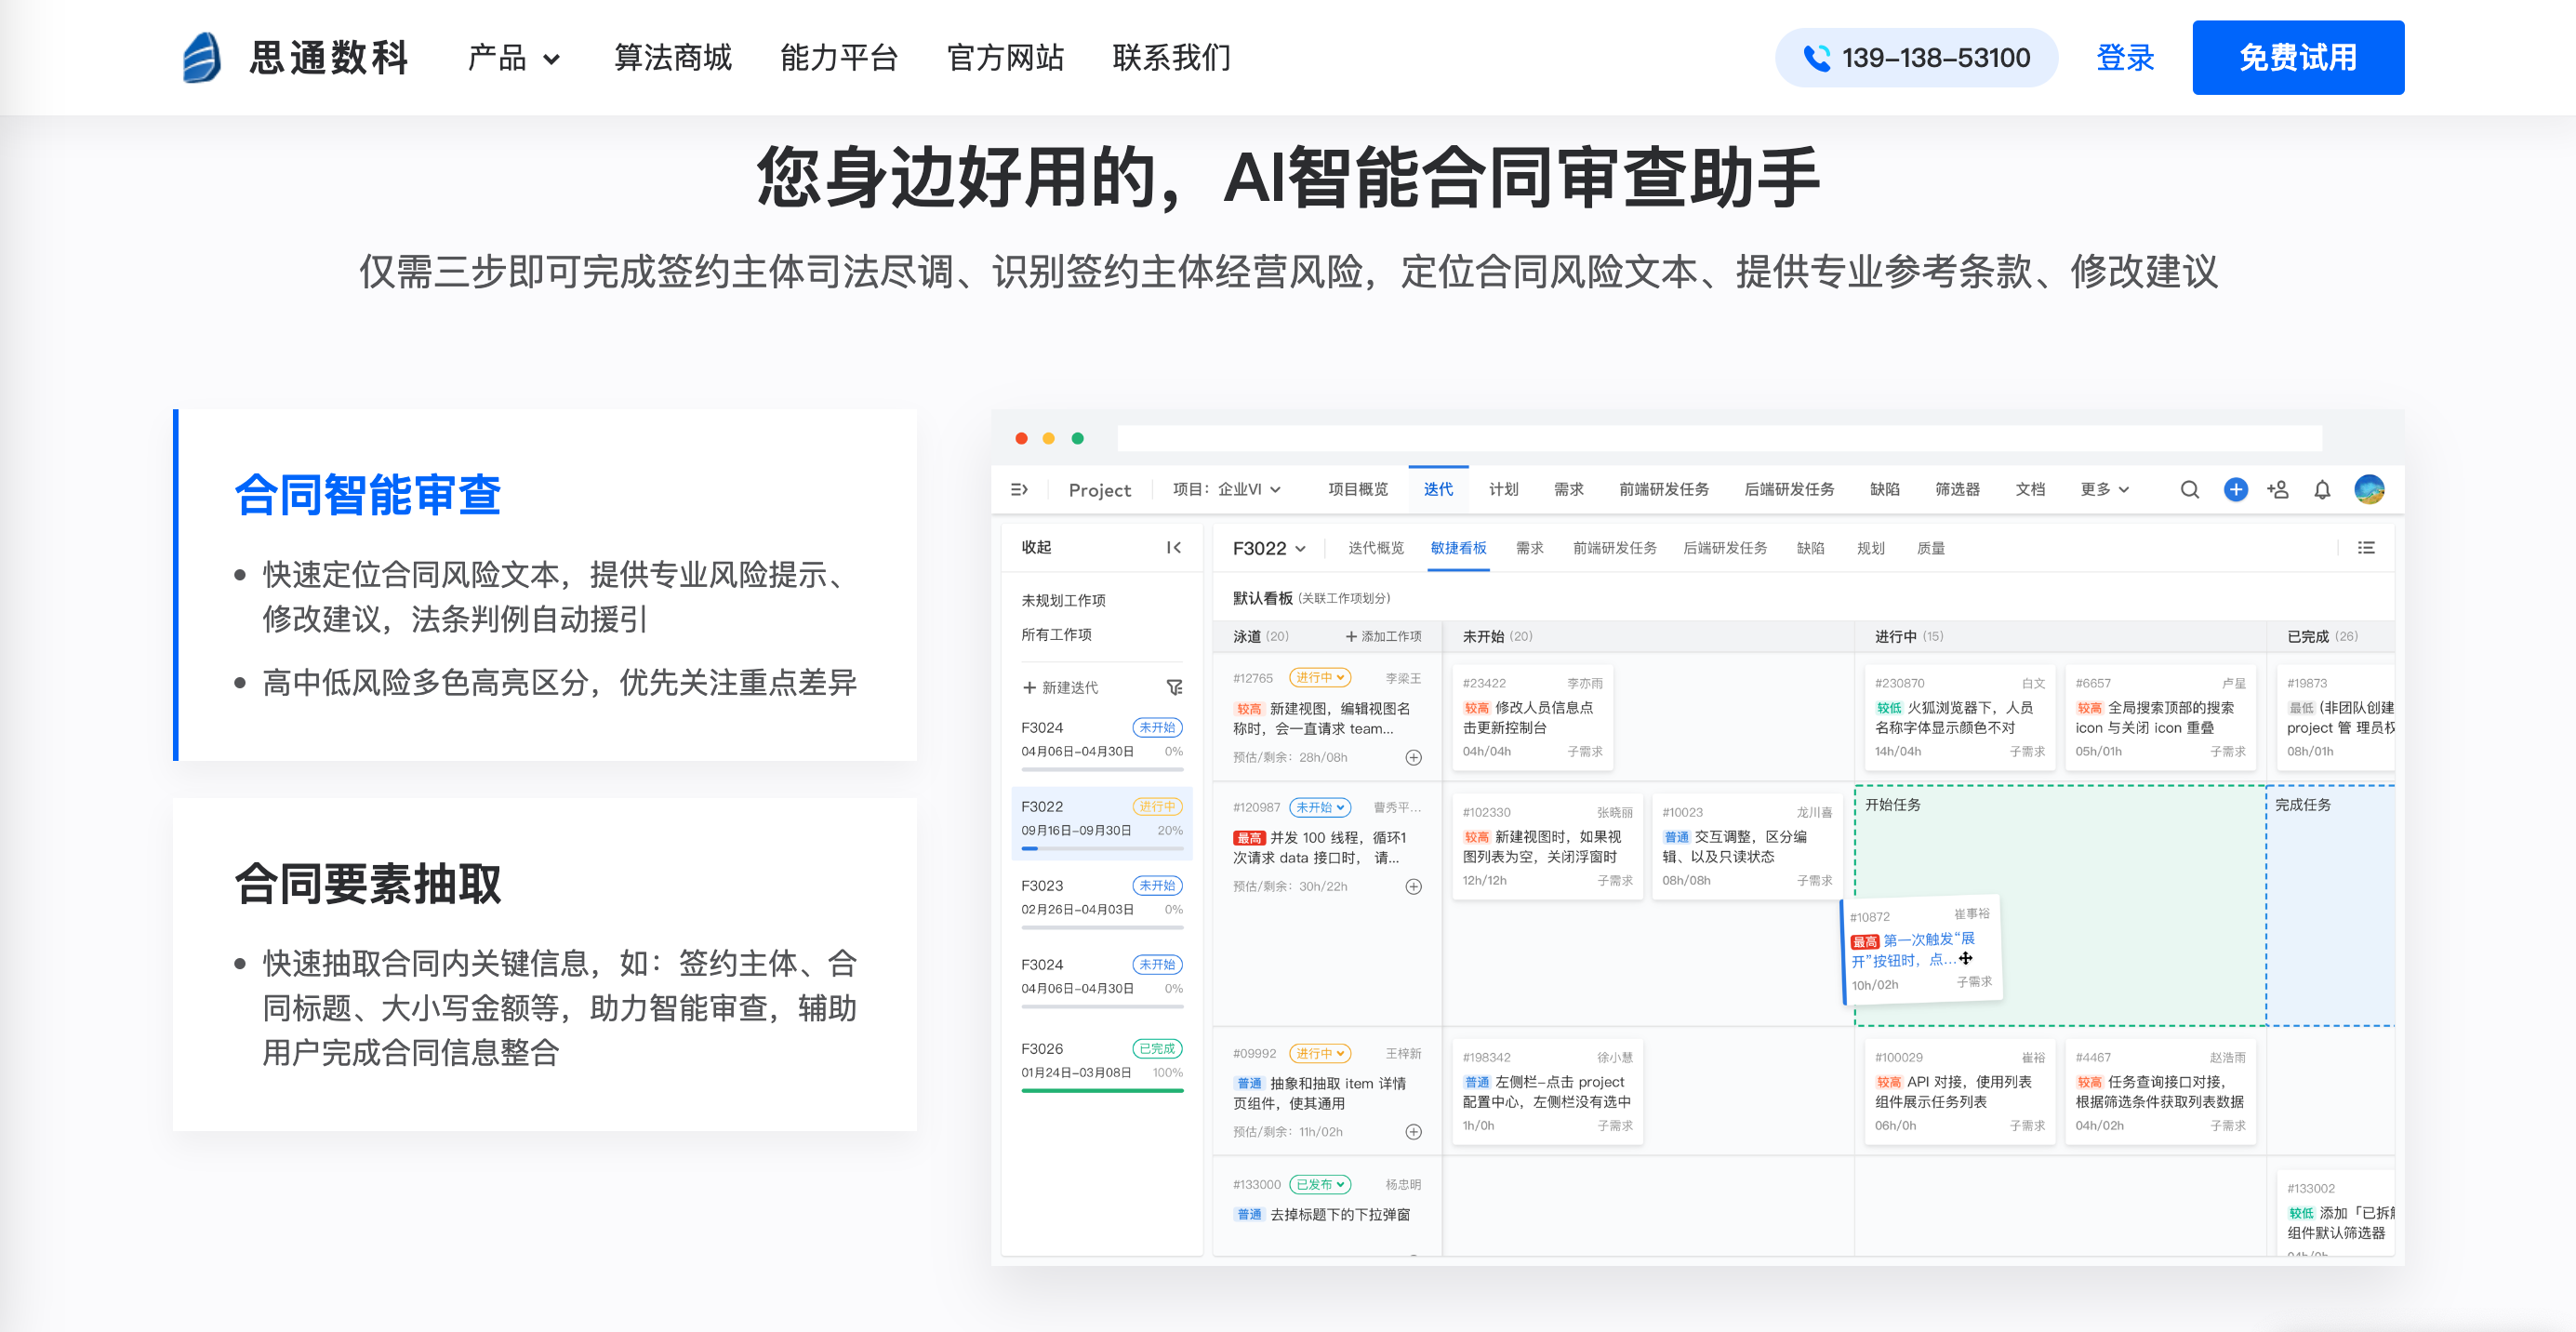Image resolution: width=2576 pixels, height=1332 pixels.
Task: Expand the F3022 iteration selector
Action: click(x=1268, y=548)
